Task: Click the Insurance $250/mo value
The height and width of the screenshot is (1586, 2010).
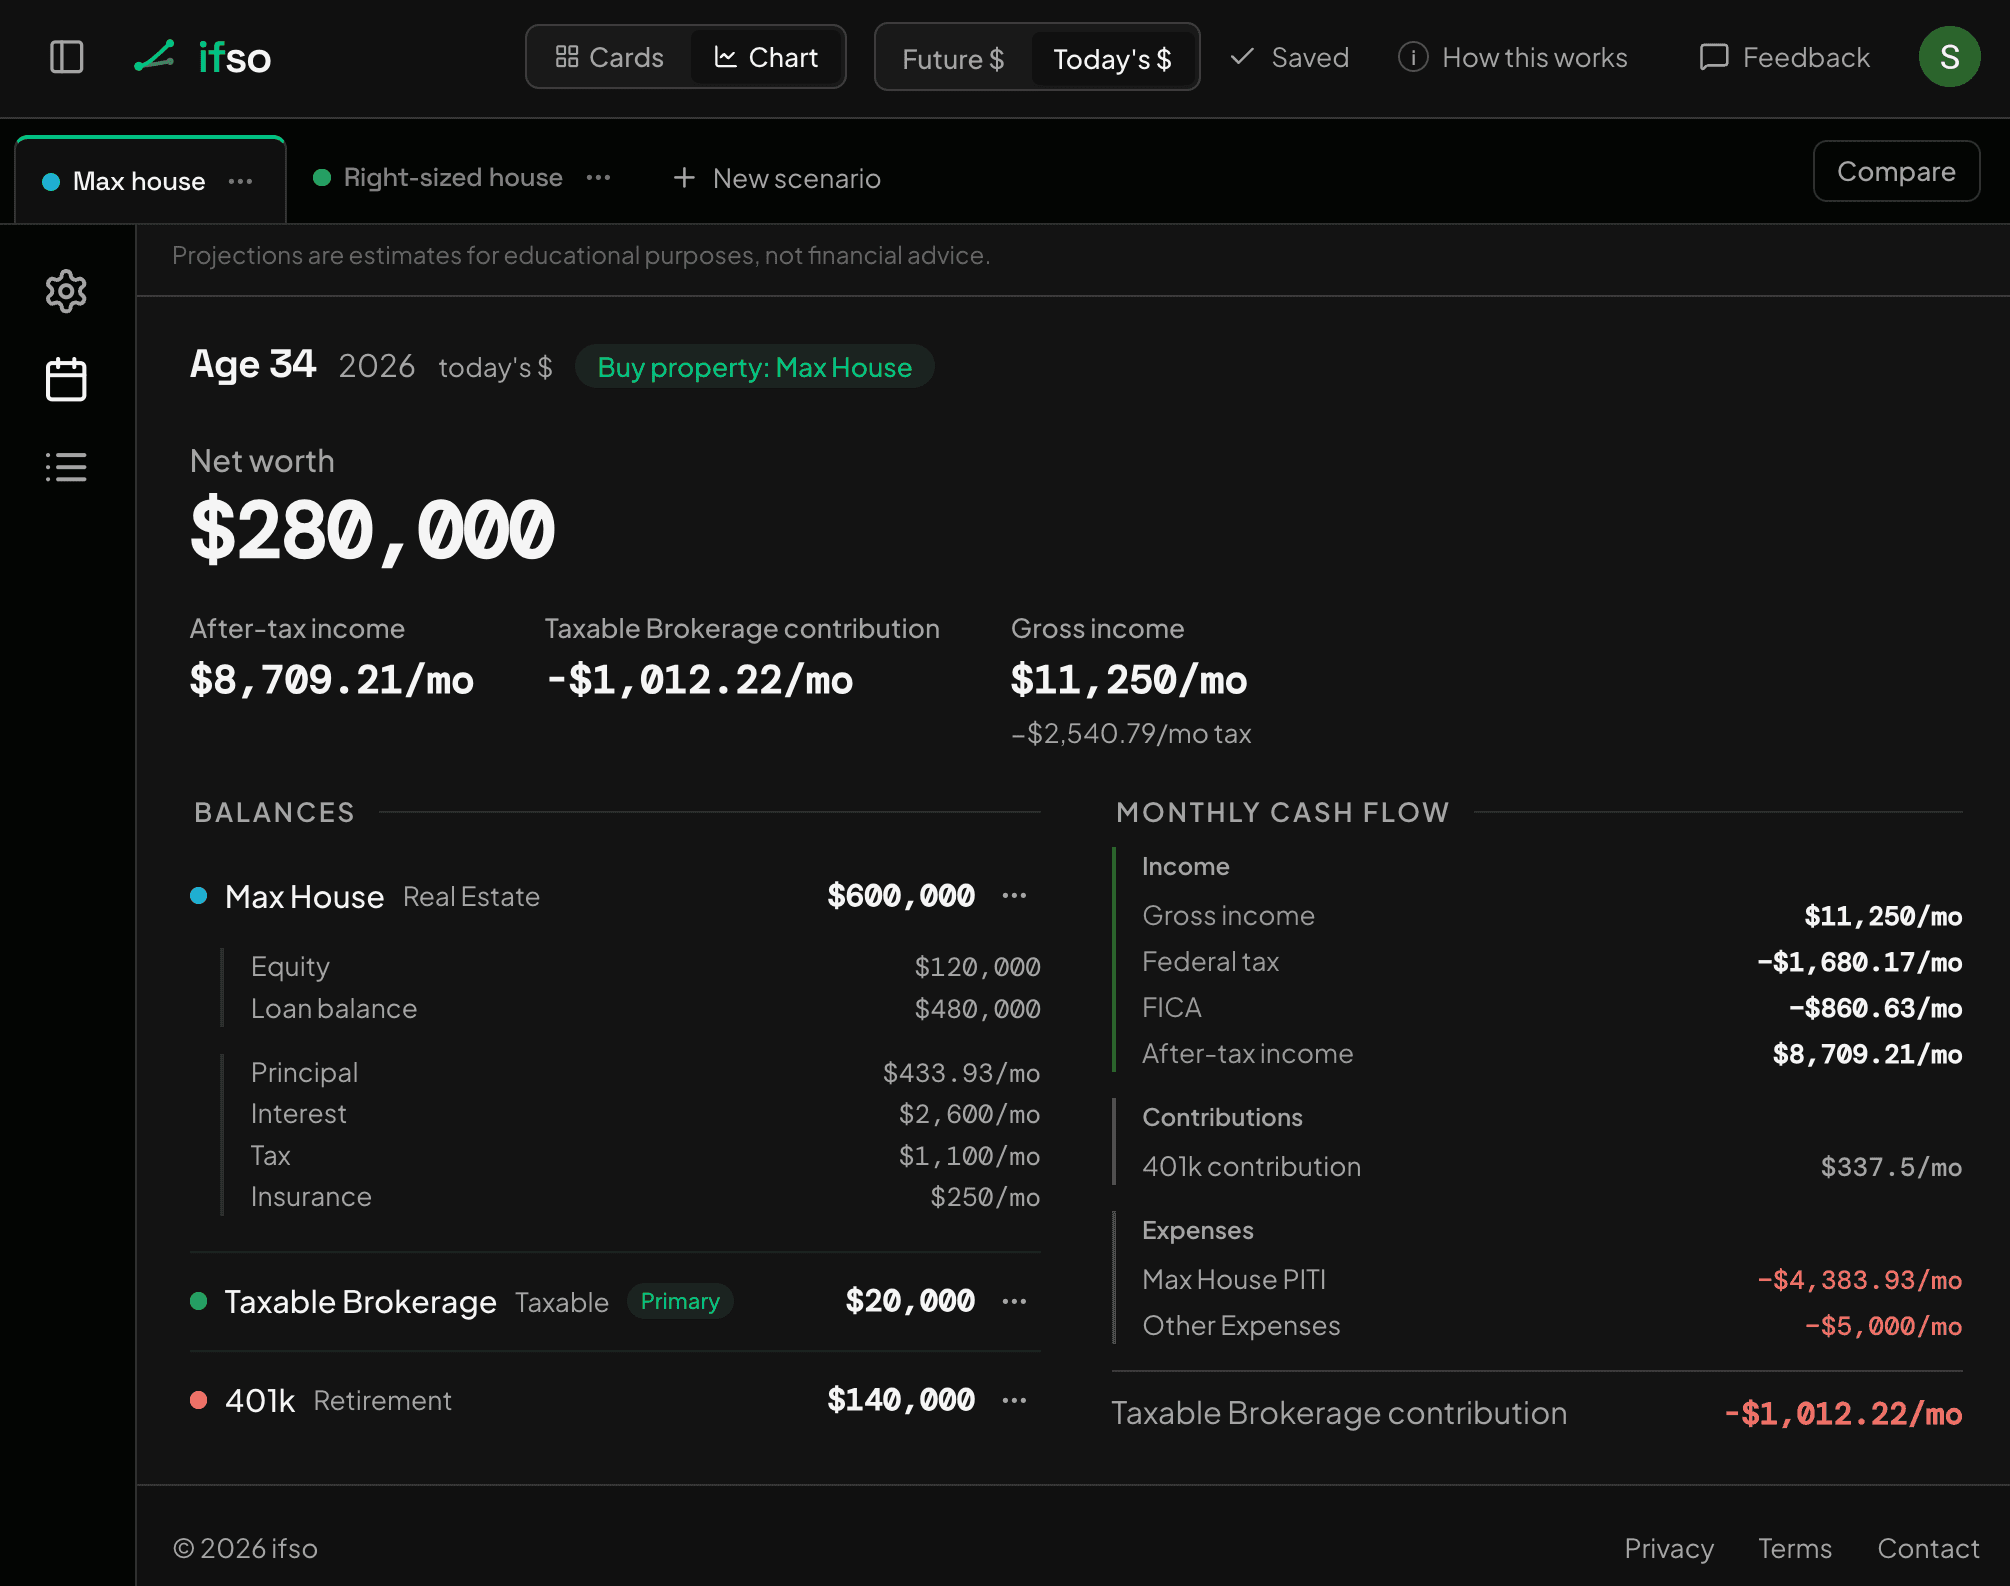Action: 985,1197
